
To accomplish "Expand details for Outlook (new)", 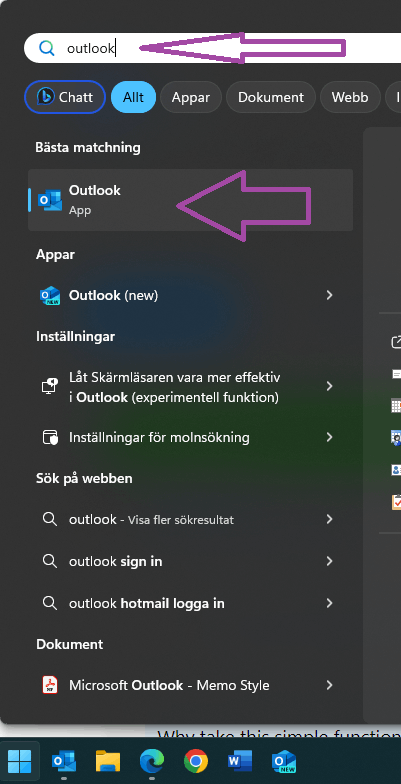I will point(330,296).
